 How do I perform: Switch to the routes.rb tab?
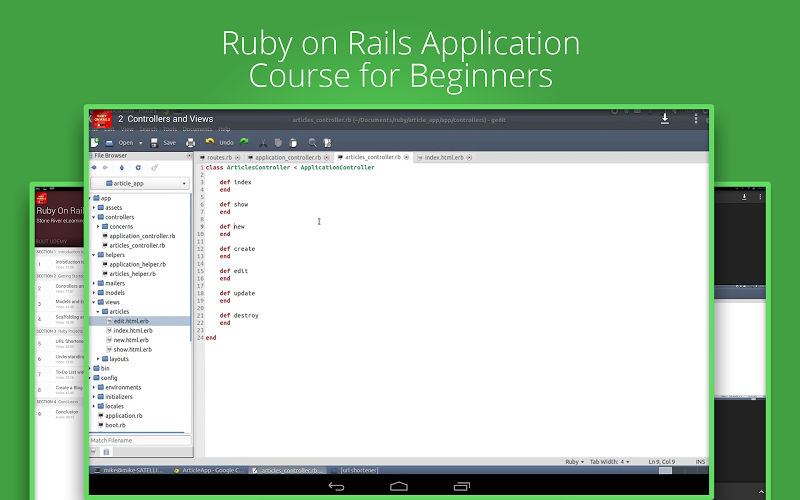218,158
